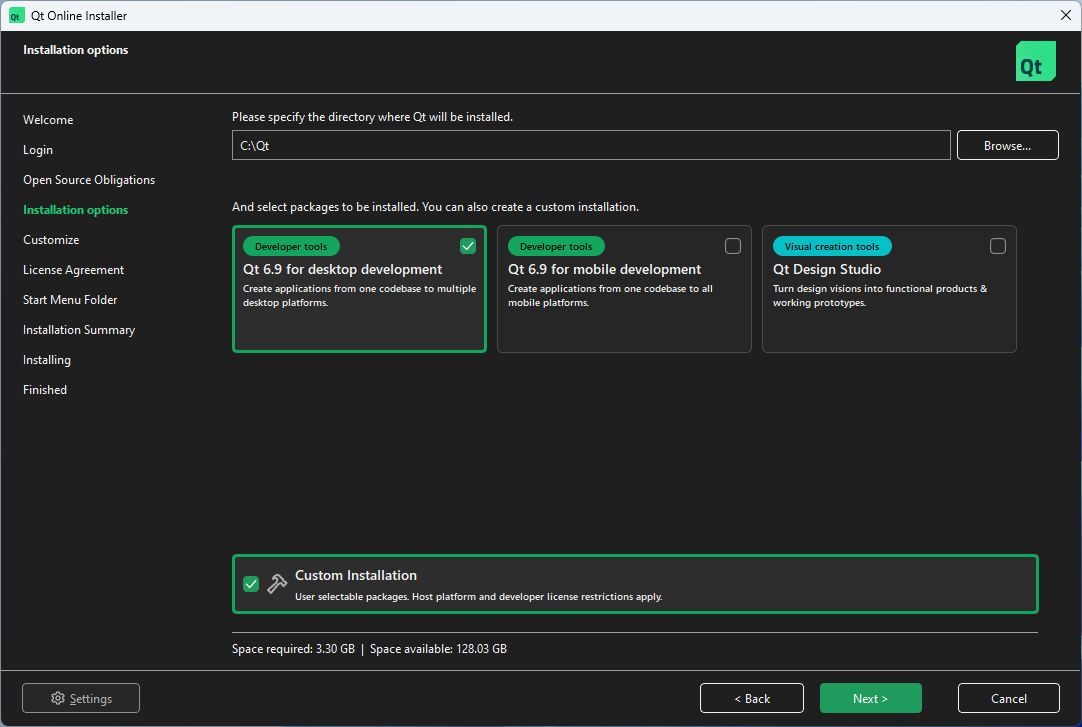Click the Custom Installation hammer wrench icon
Image resolution: width=1082 pixels, height=727 pixels.
(x=277, y=584)
